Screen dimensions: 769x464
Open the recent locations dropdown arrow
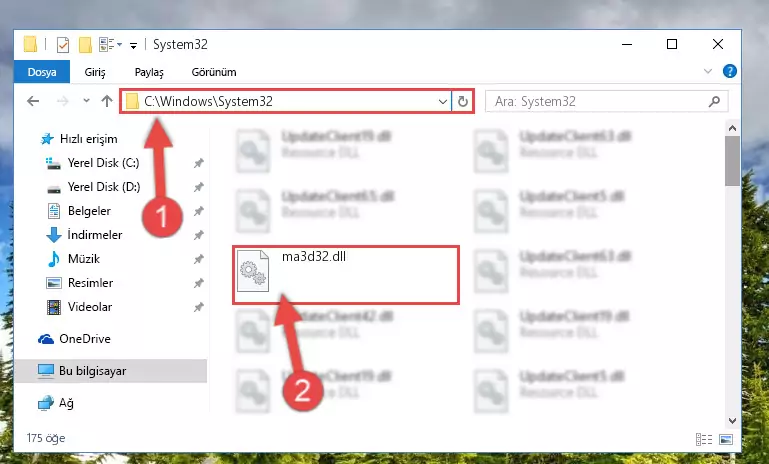(86, 101)
